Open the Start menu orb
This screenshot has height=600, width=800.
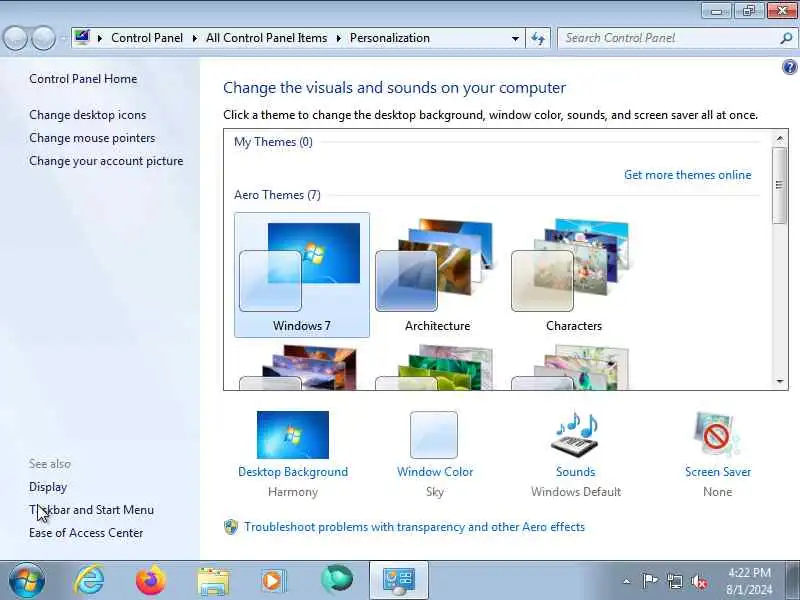pyautogui.click(x=27, y=580)
